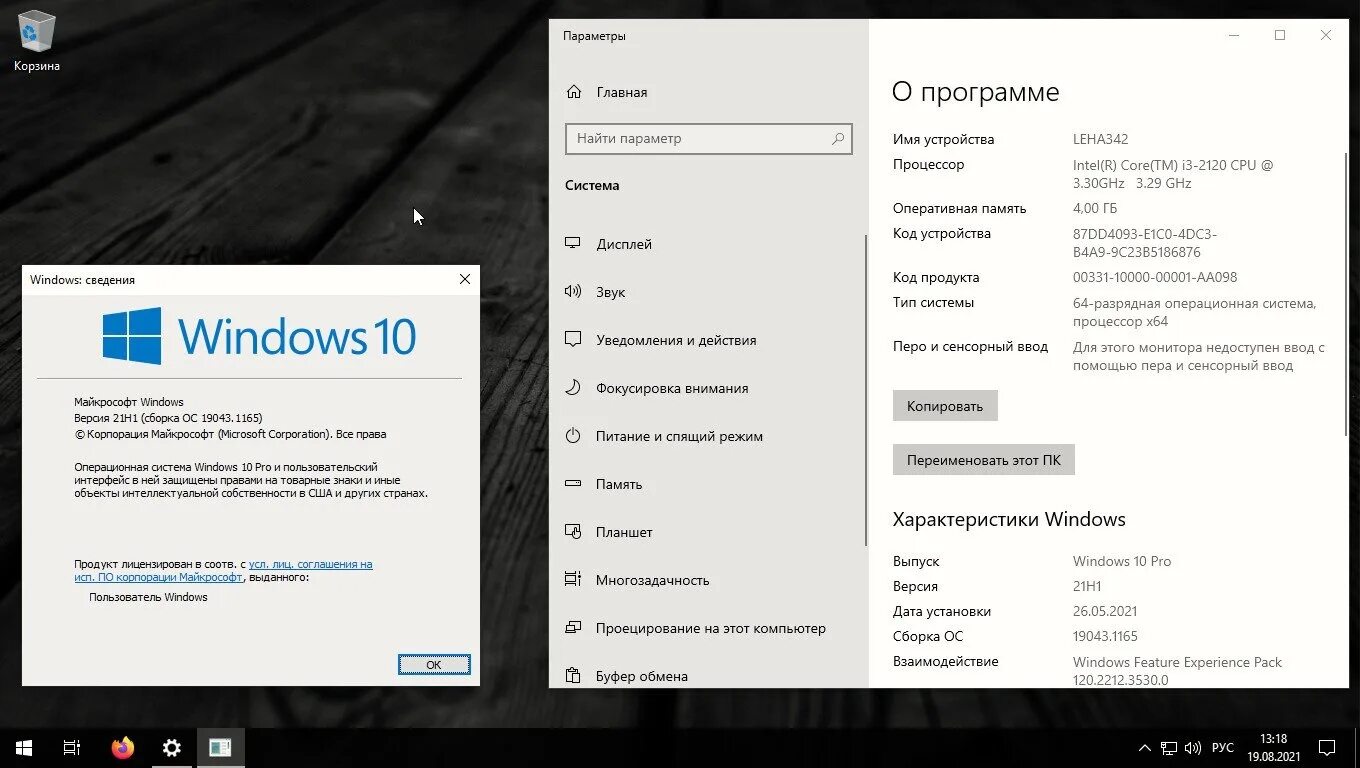The width and height of the screenshot is (1360, 768).
Task: Click edition value Windows 10 Pro
Action: coord(1122,561)
